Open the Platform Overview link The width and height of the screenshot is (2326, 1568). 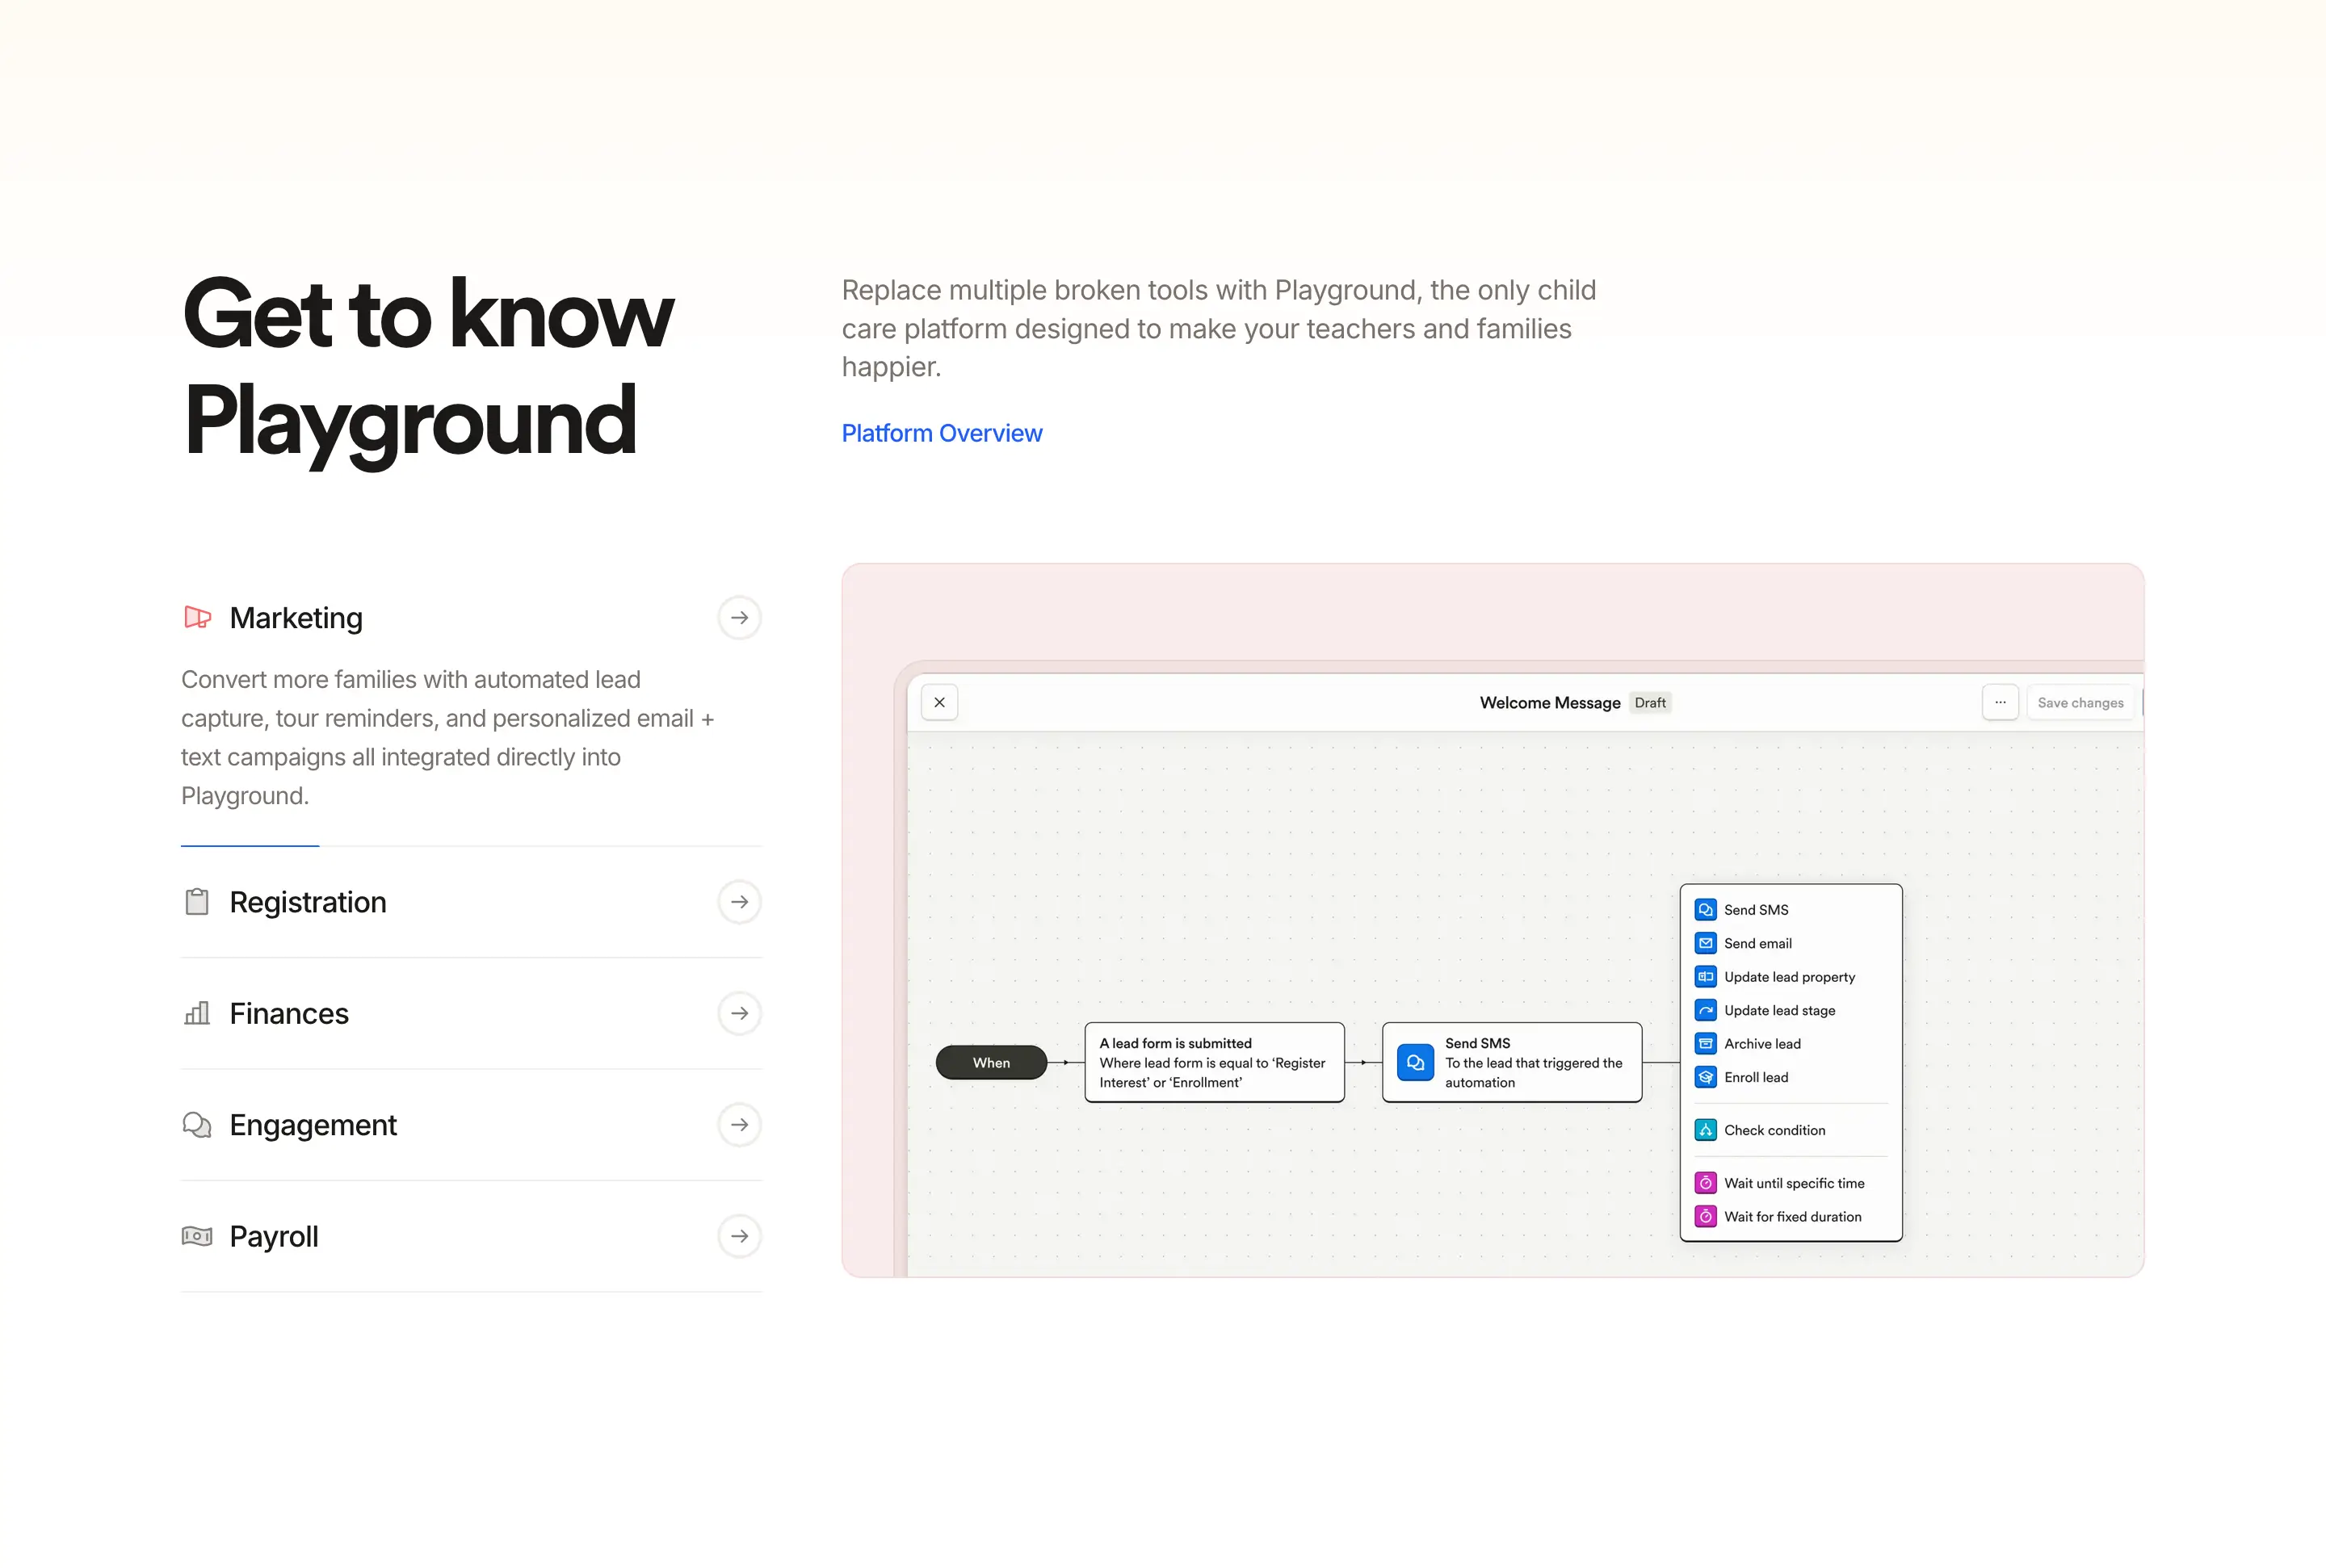[941, 433]
